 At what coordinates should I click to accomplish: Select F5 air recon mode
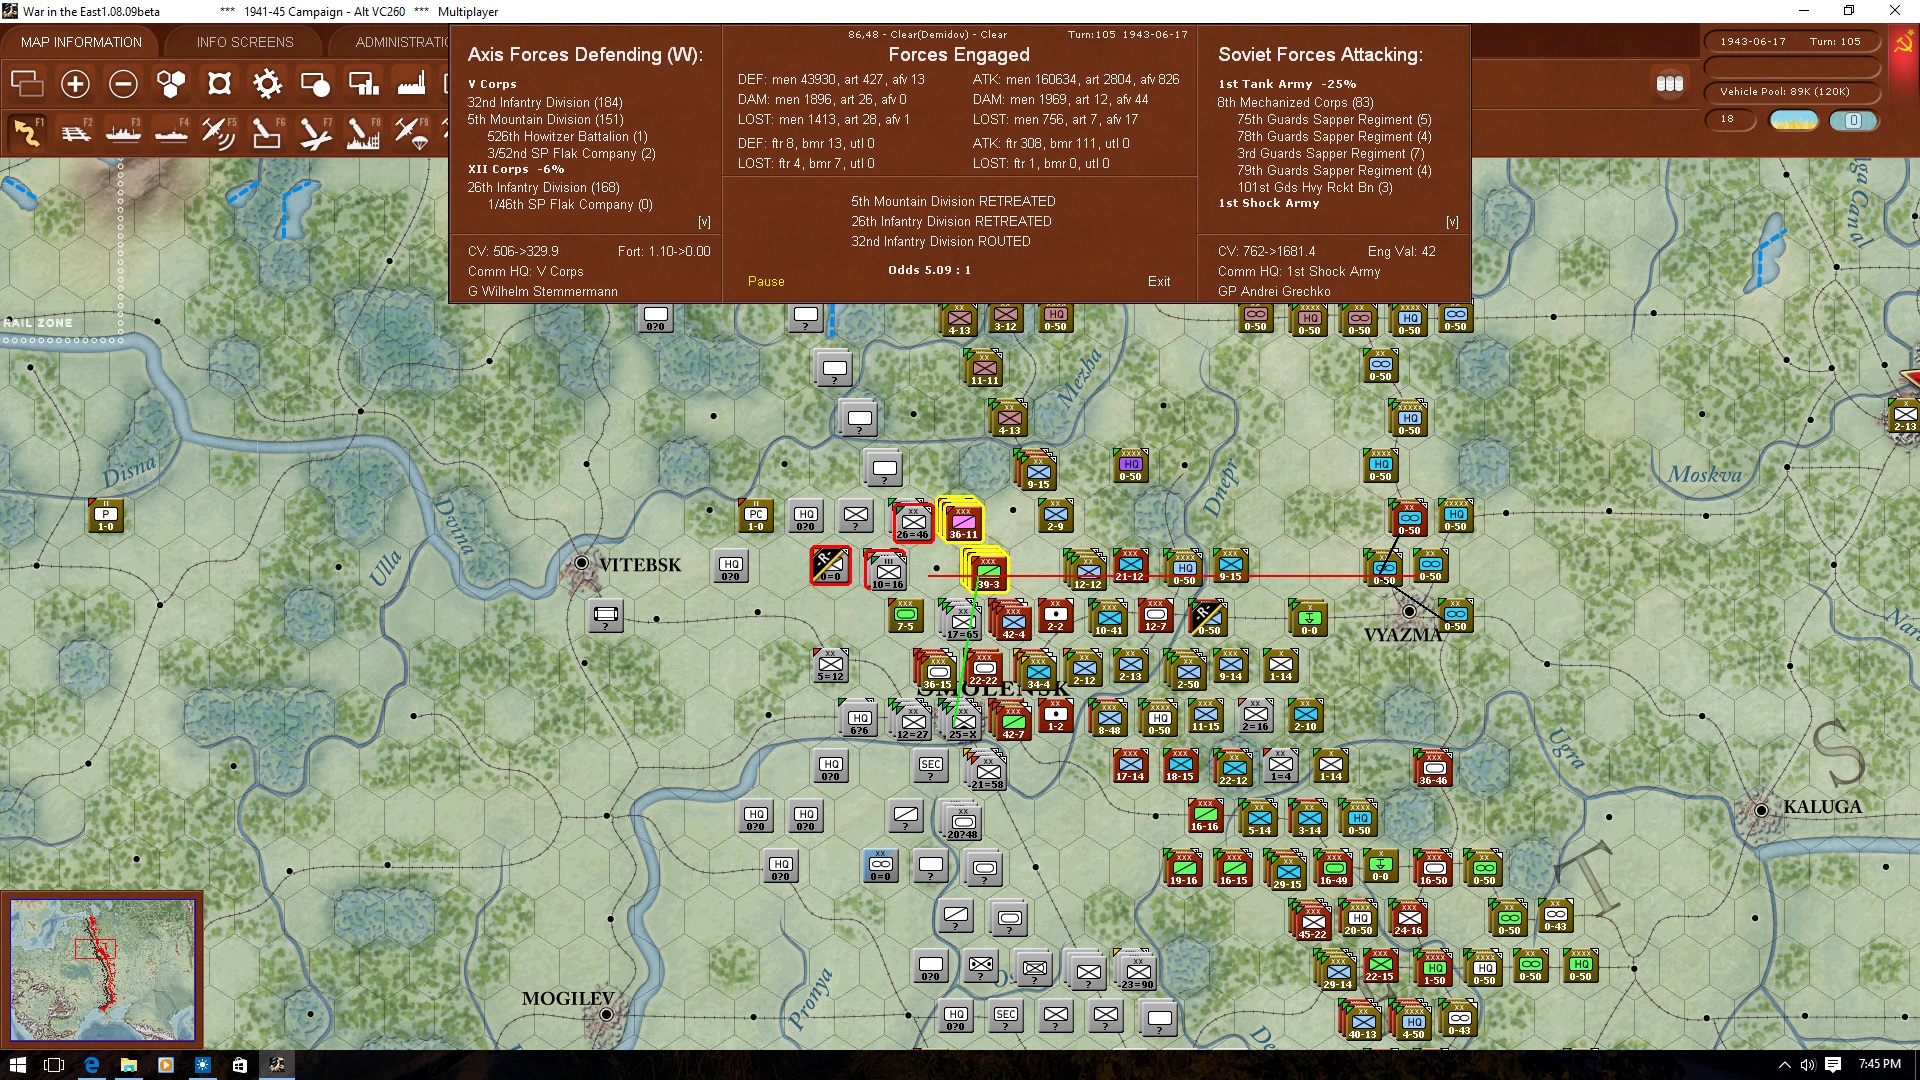point(219,132)
